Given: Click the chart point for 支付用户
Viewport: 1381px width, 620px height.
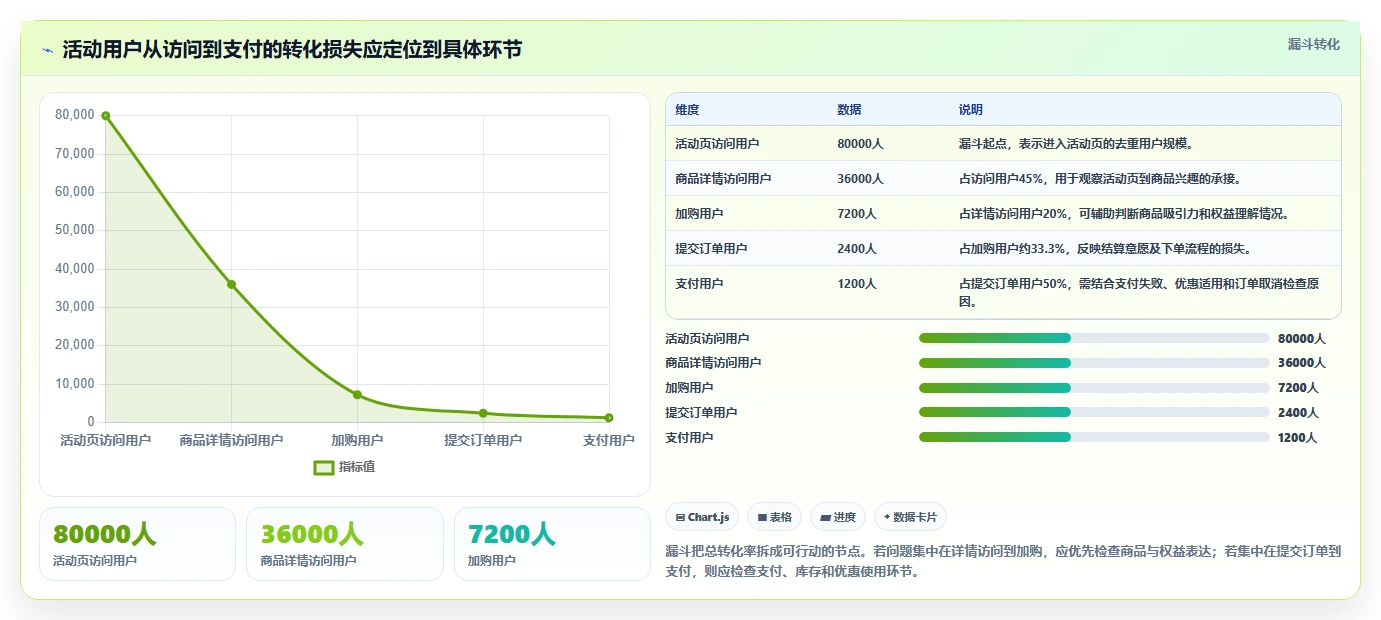Looking at the screenshot, I should [x=609, y=418].
